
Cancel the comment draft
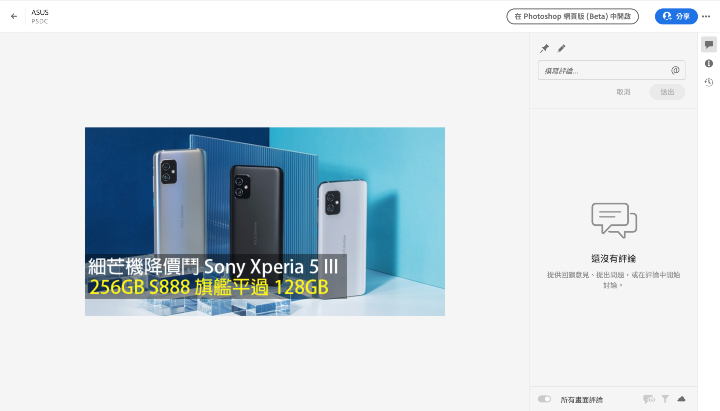tap(623, 92)
